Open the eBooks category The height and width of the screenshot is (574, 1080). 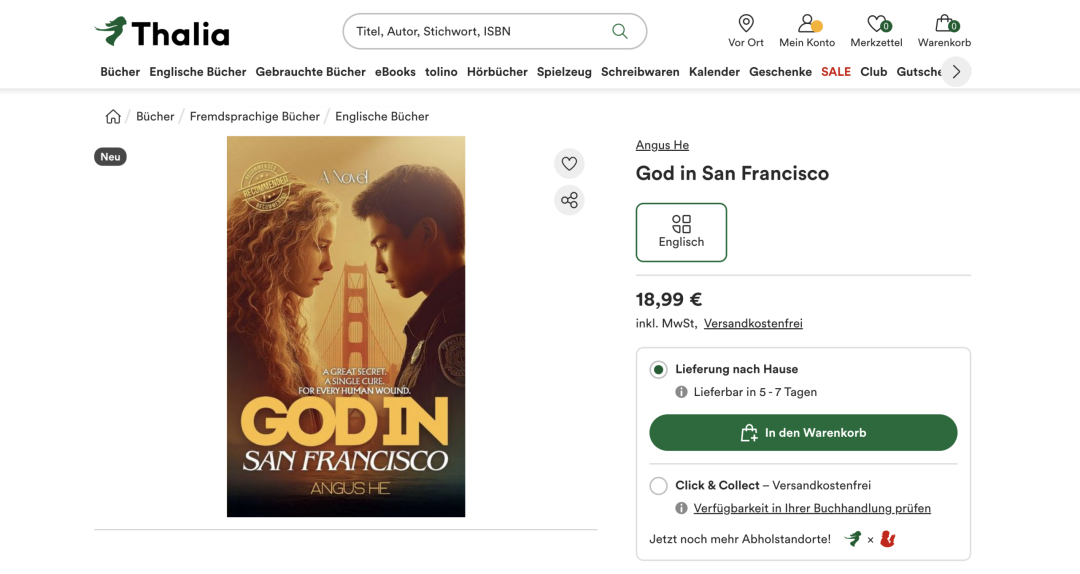(395, 72)
